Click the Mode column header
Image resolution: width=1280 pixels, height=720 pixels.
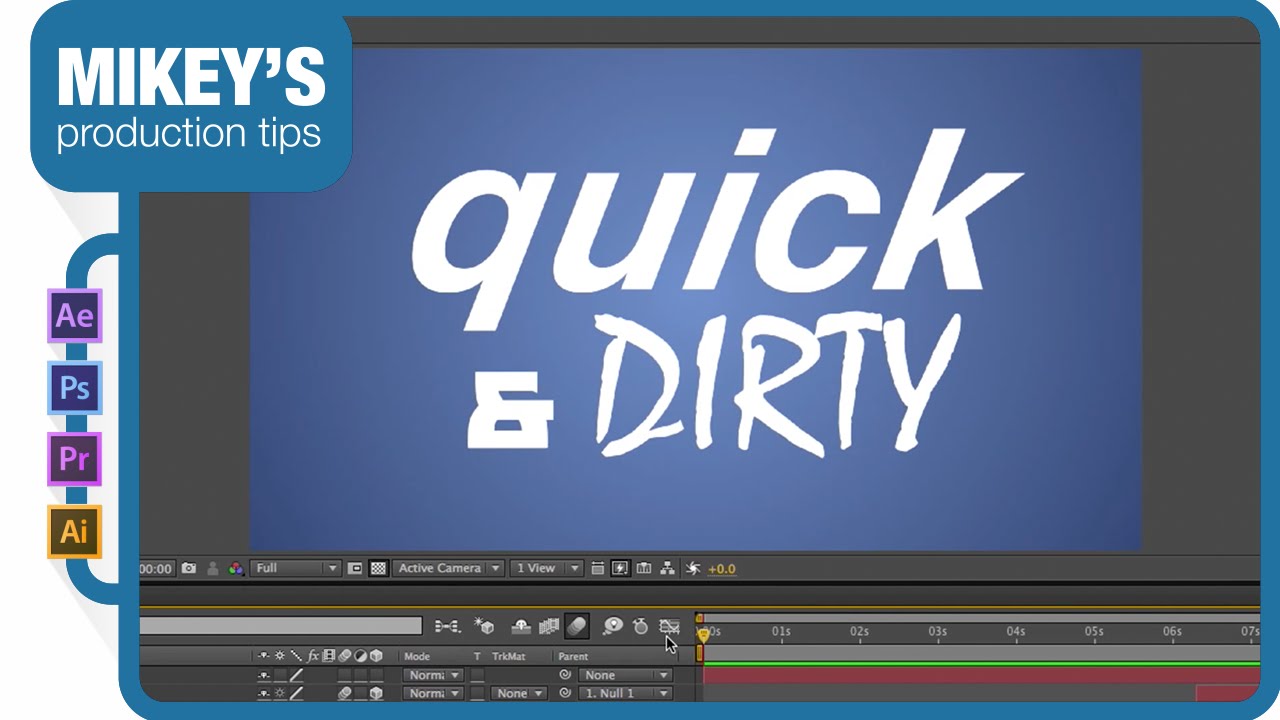417,657
